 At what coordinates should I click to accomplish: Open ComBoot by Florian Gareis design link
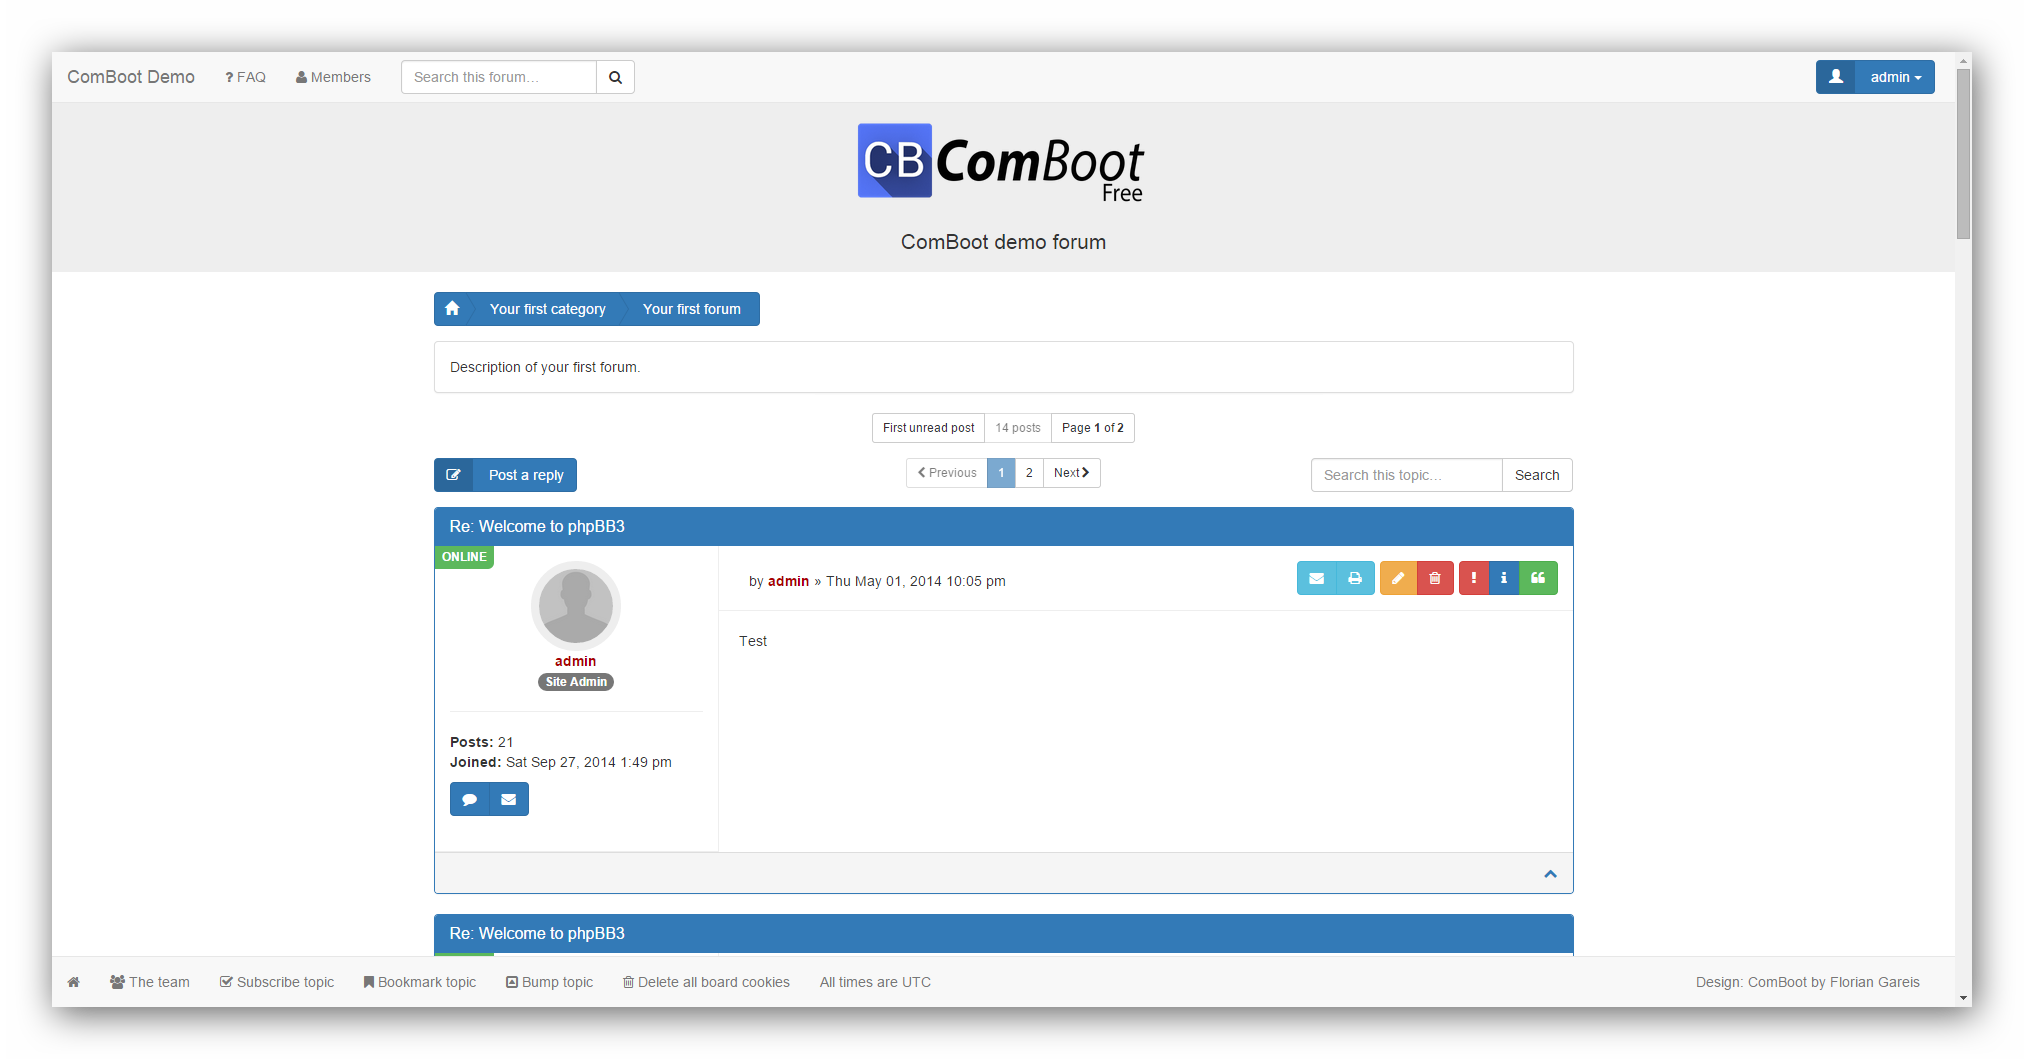[1834, 982]
